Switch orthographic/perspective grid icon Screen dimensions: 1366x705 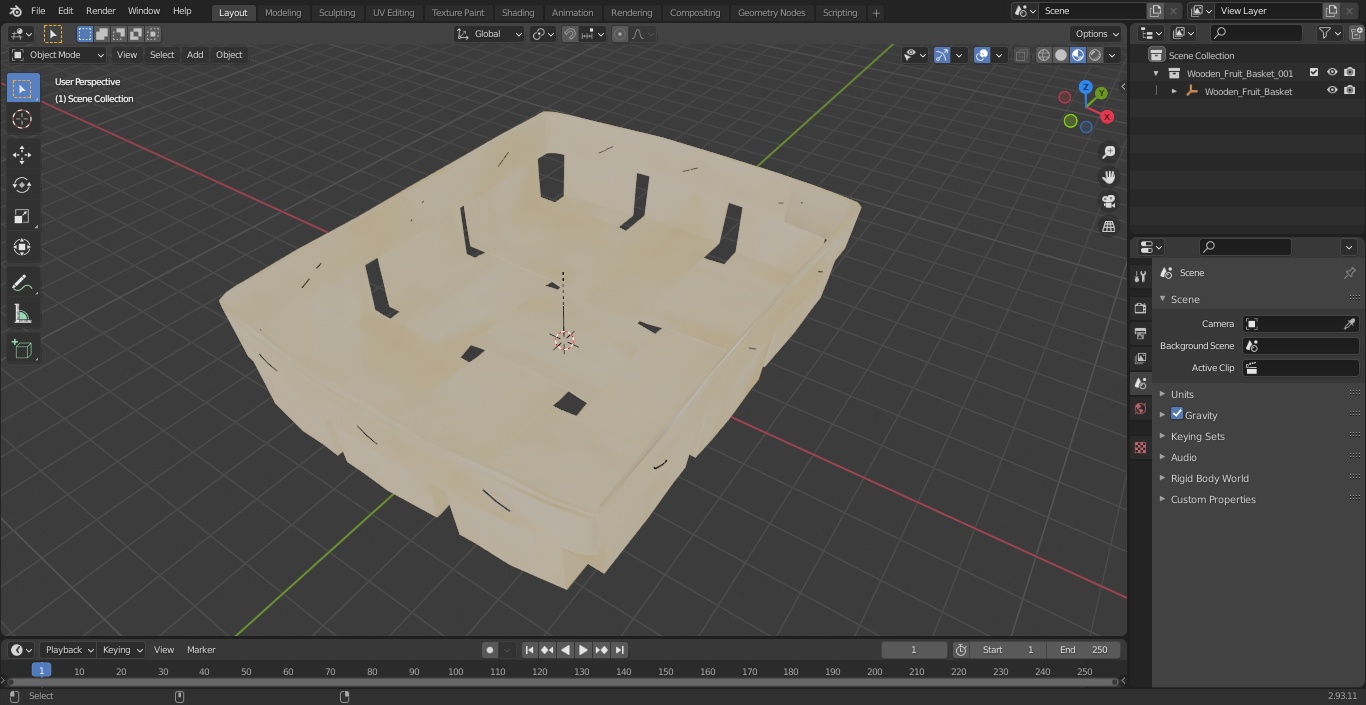point(1108,227)
